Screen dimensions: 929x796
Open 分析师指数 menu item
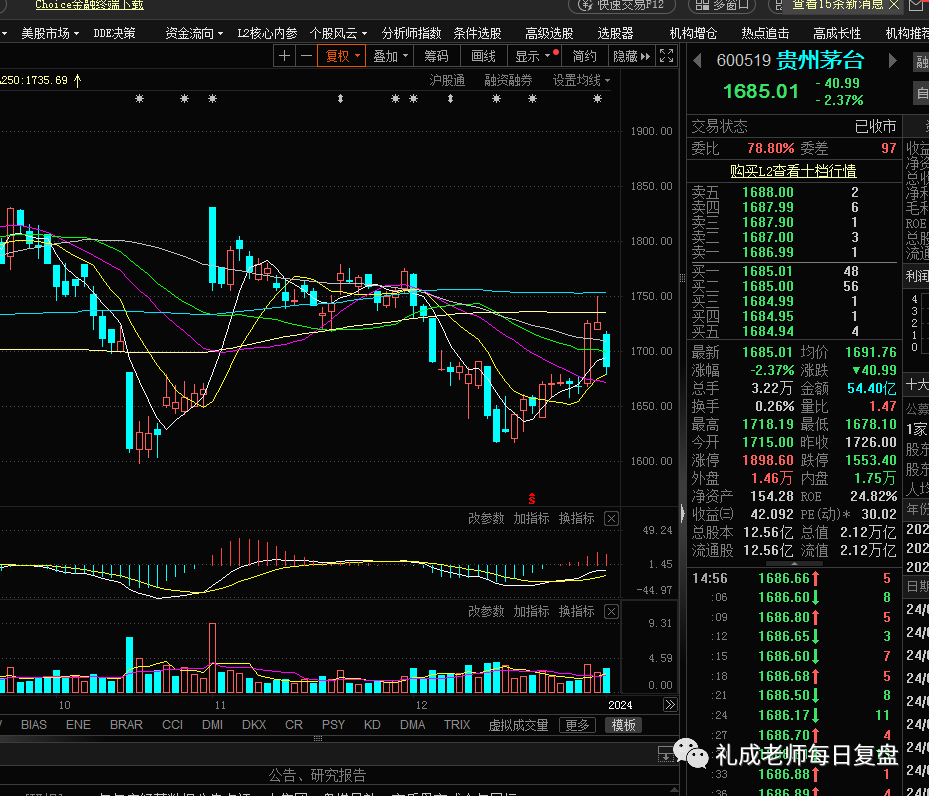tap(411, 33)
